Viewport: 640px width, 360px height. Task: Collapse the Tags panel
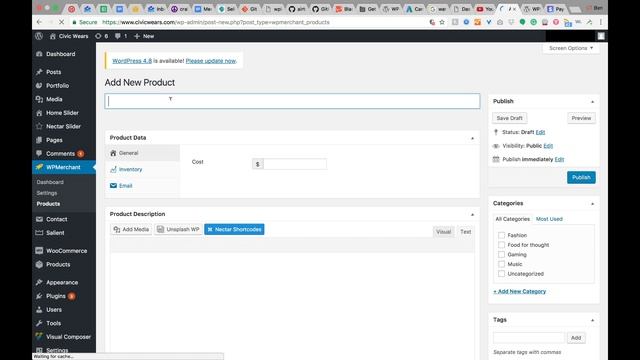coord(592,320)
